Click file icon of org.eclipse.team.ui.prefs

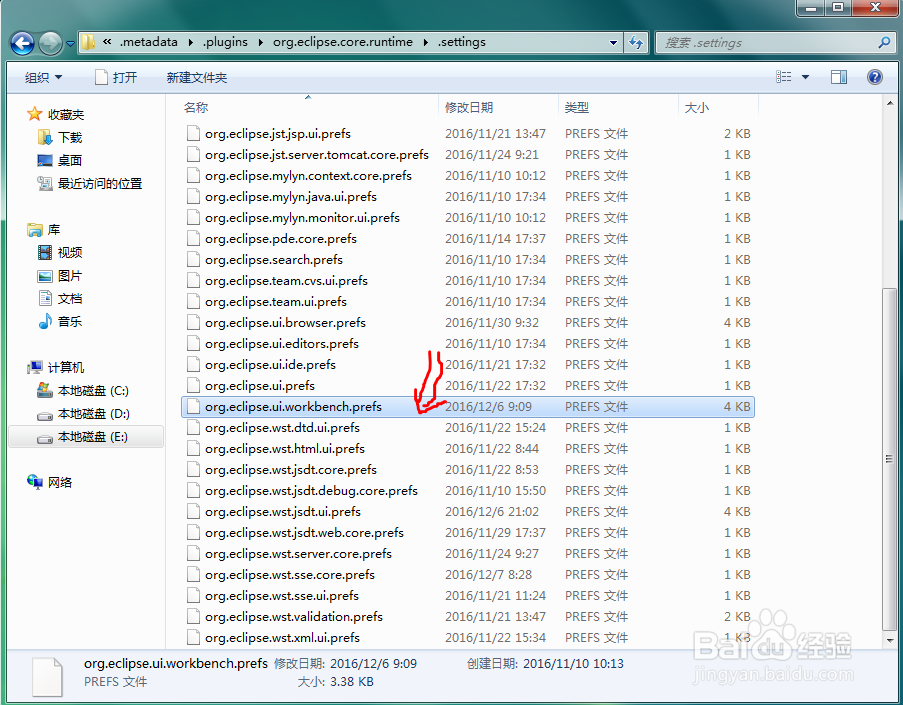[x=194, y=302]
